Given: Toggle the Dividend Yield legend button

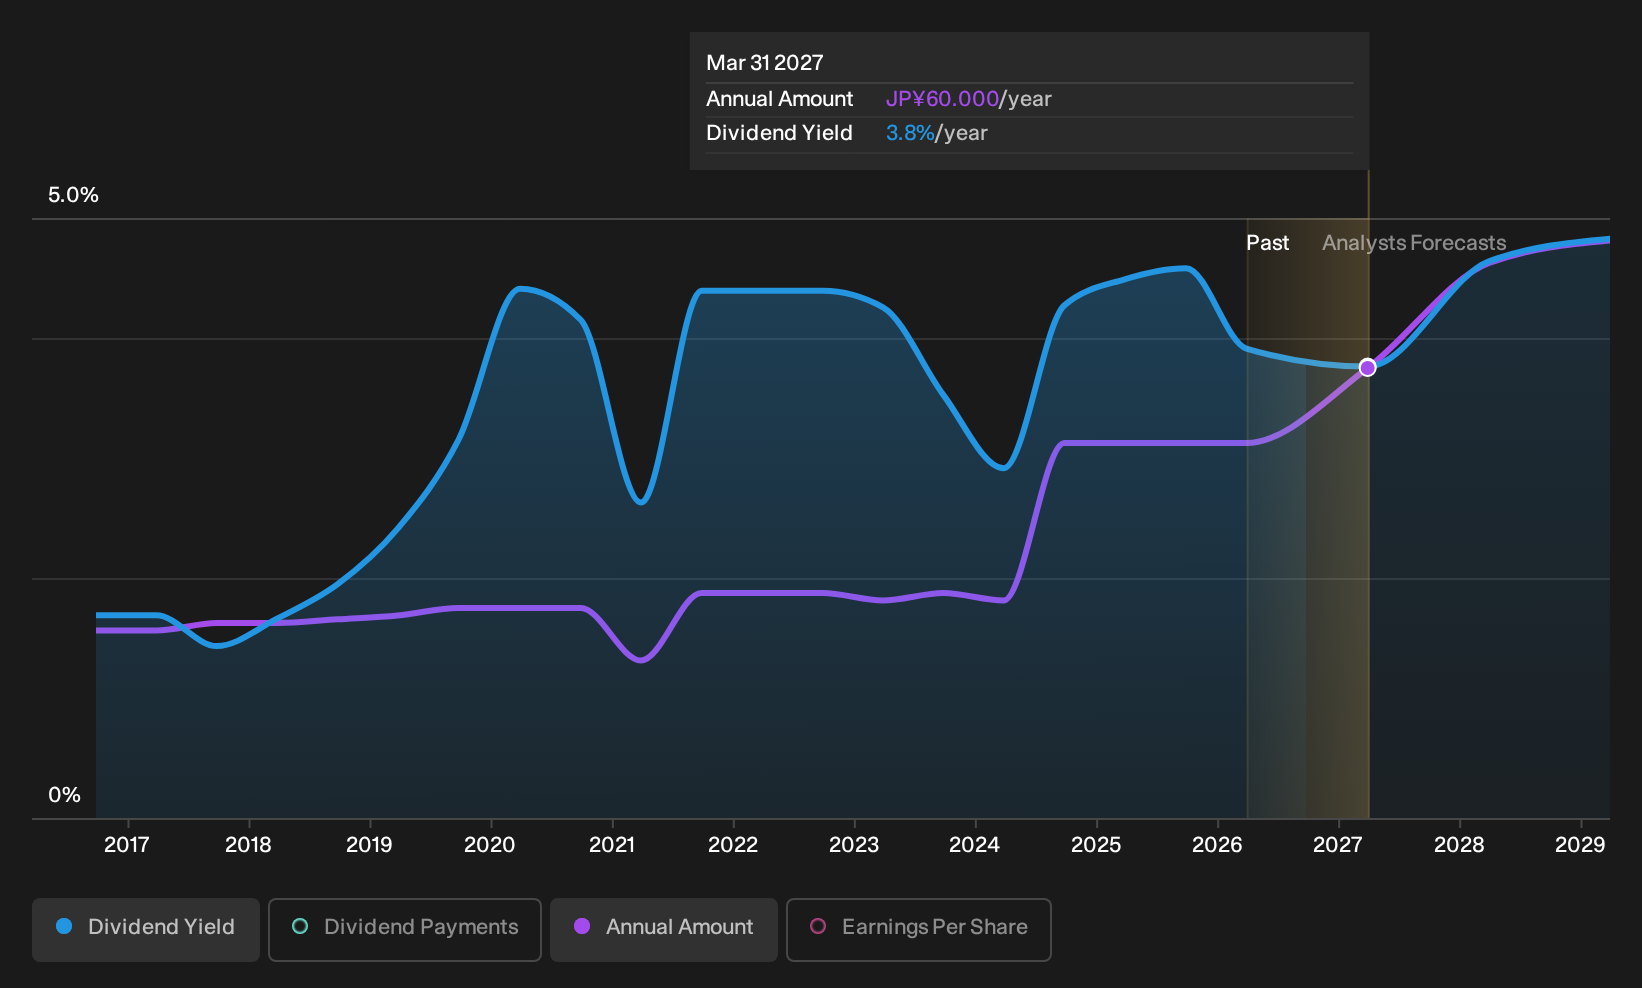Looking at the screenshot, I should click(x=146, y=929).
